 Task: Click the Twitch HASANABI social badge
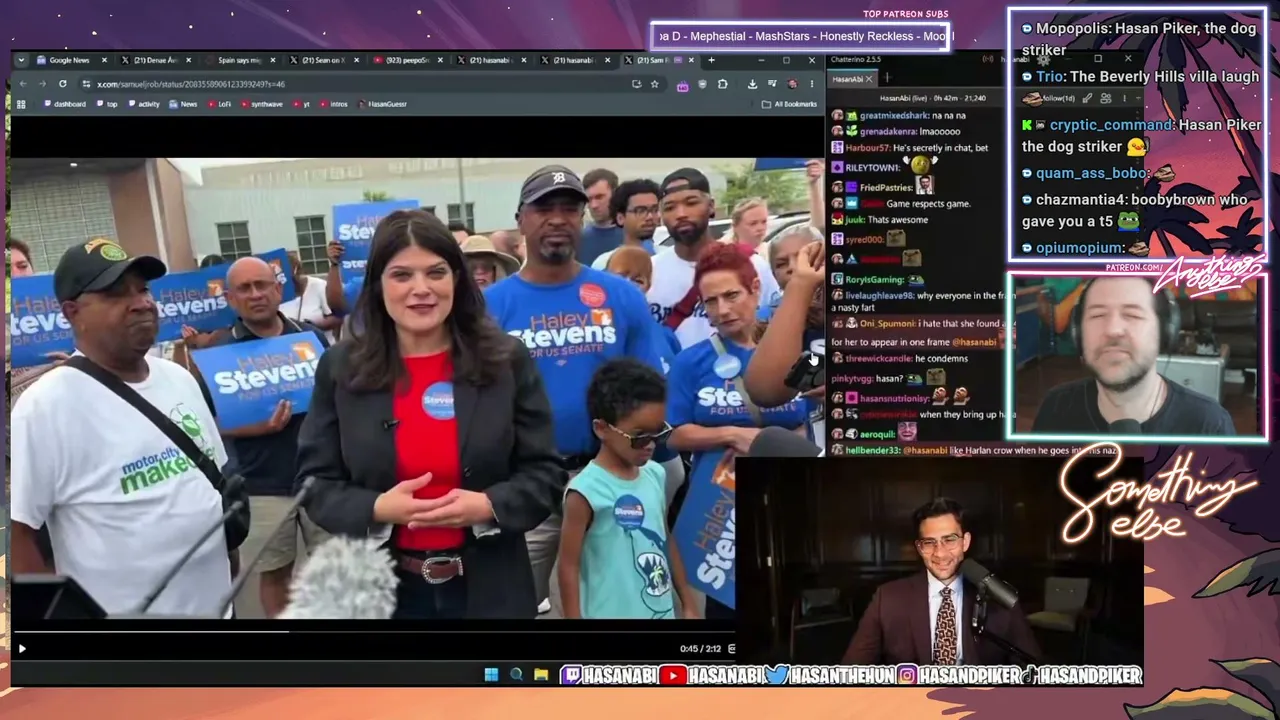pos(610,676)
